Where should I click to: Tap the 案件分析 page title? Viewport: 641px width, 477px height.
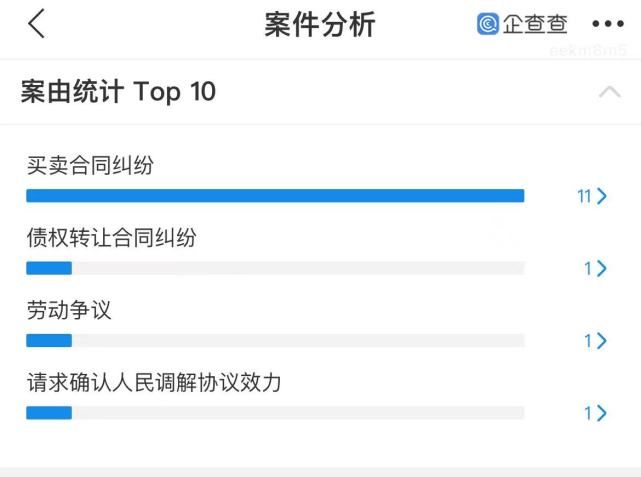[x=320, y=25]
